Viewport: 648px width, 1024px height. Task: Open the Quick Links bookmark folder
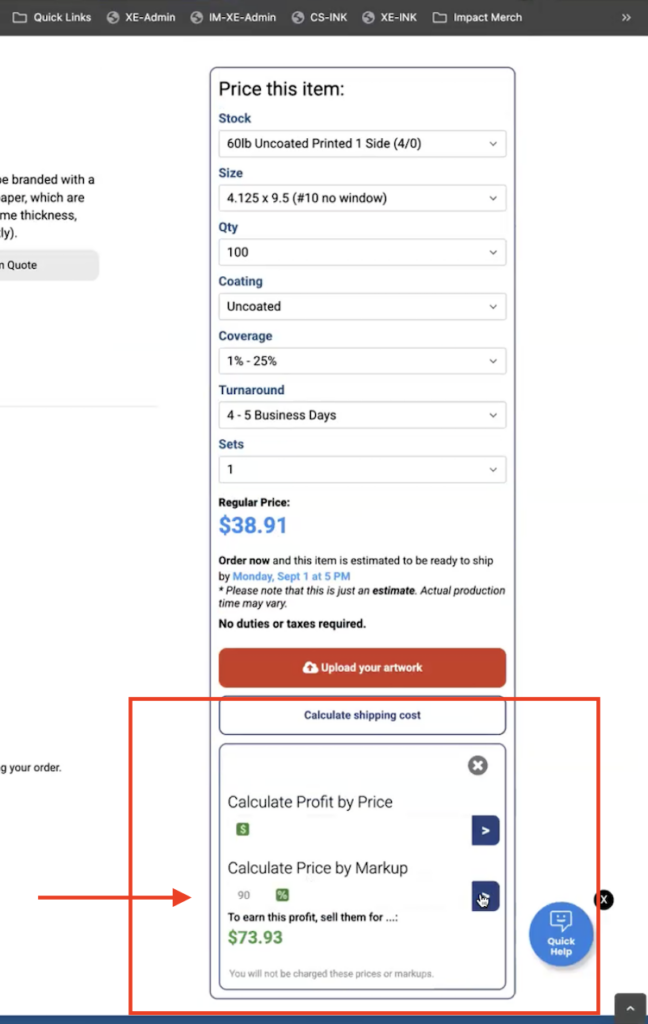[52, 17]
